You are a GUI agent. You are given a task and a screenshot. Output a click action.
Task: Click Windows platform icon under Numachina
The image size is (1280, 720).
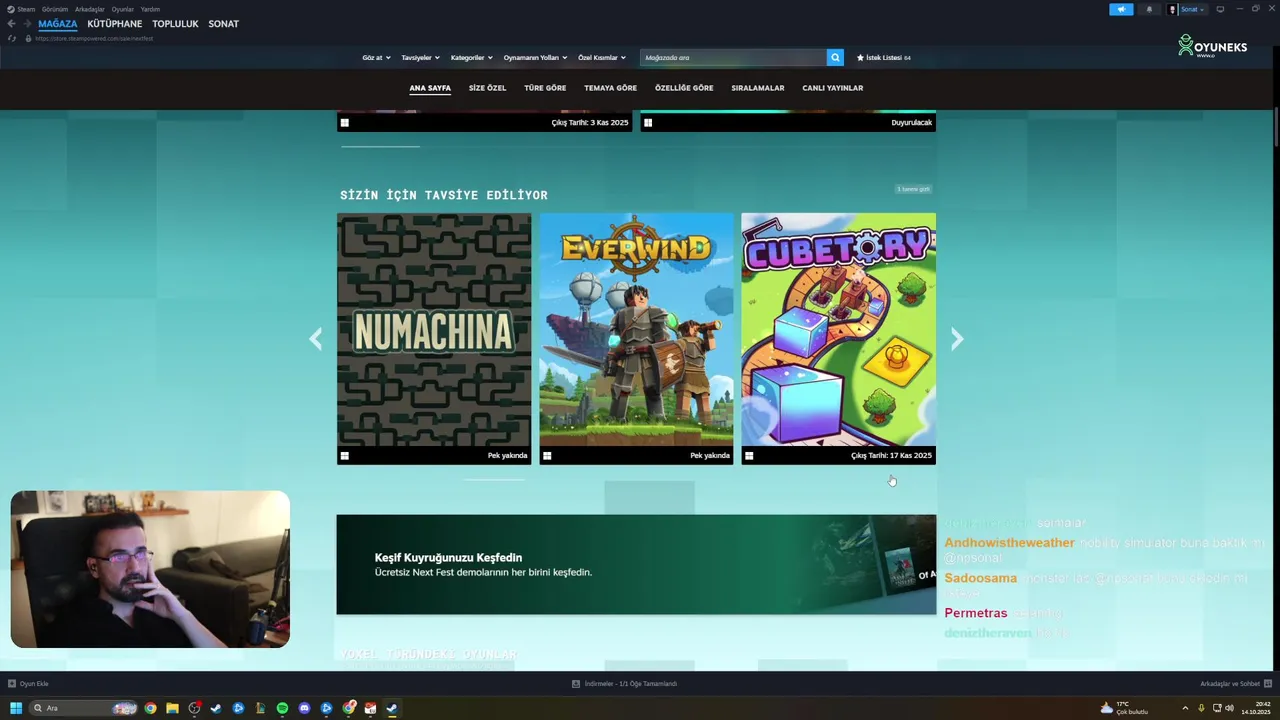pyautogui.click(x=345, y=456)
